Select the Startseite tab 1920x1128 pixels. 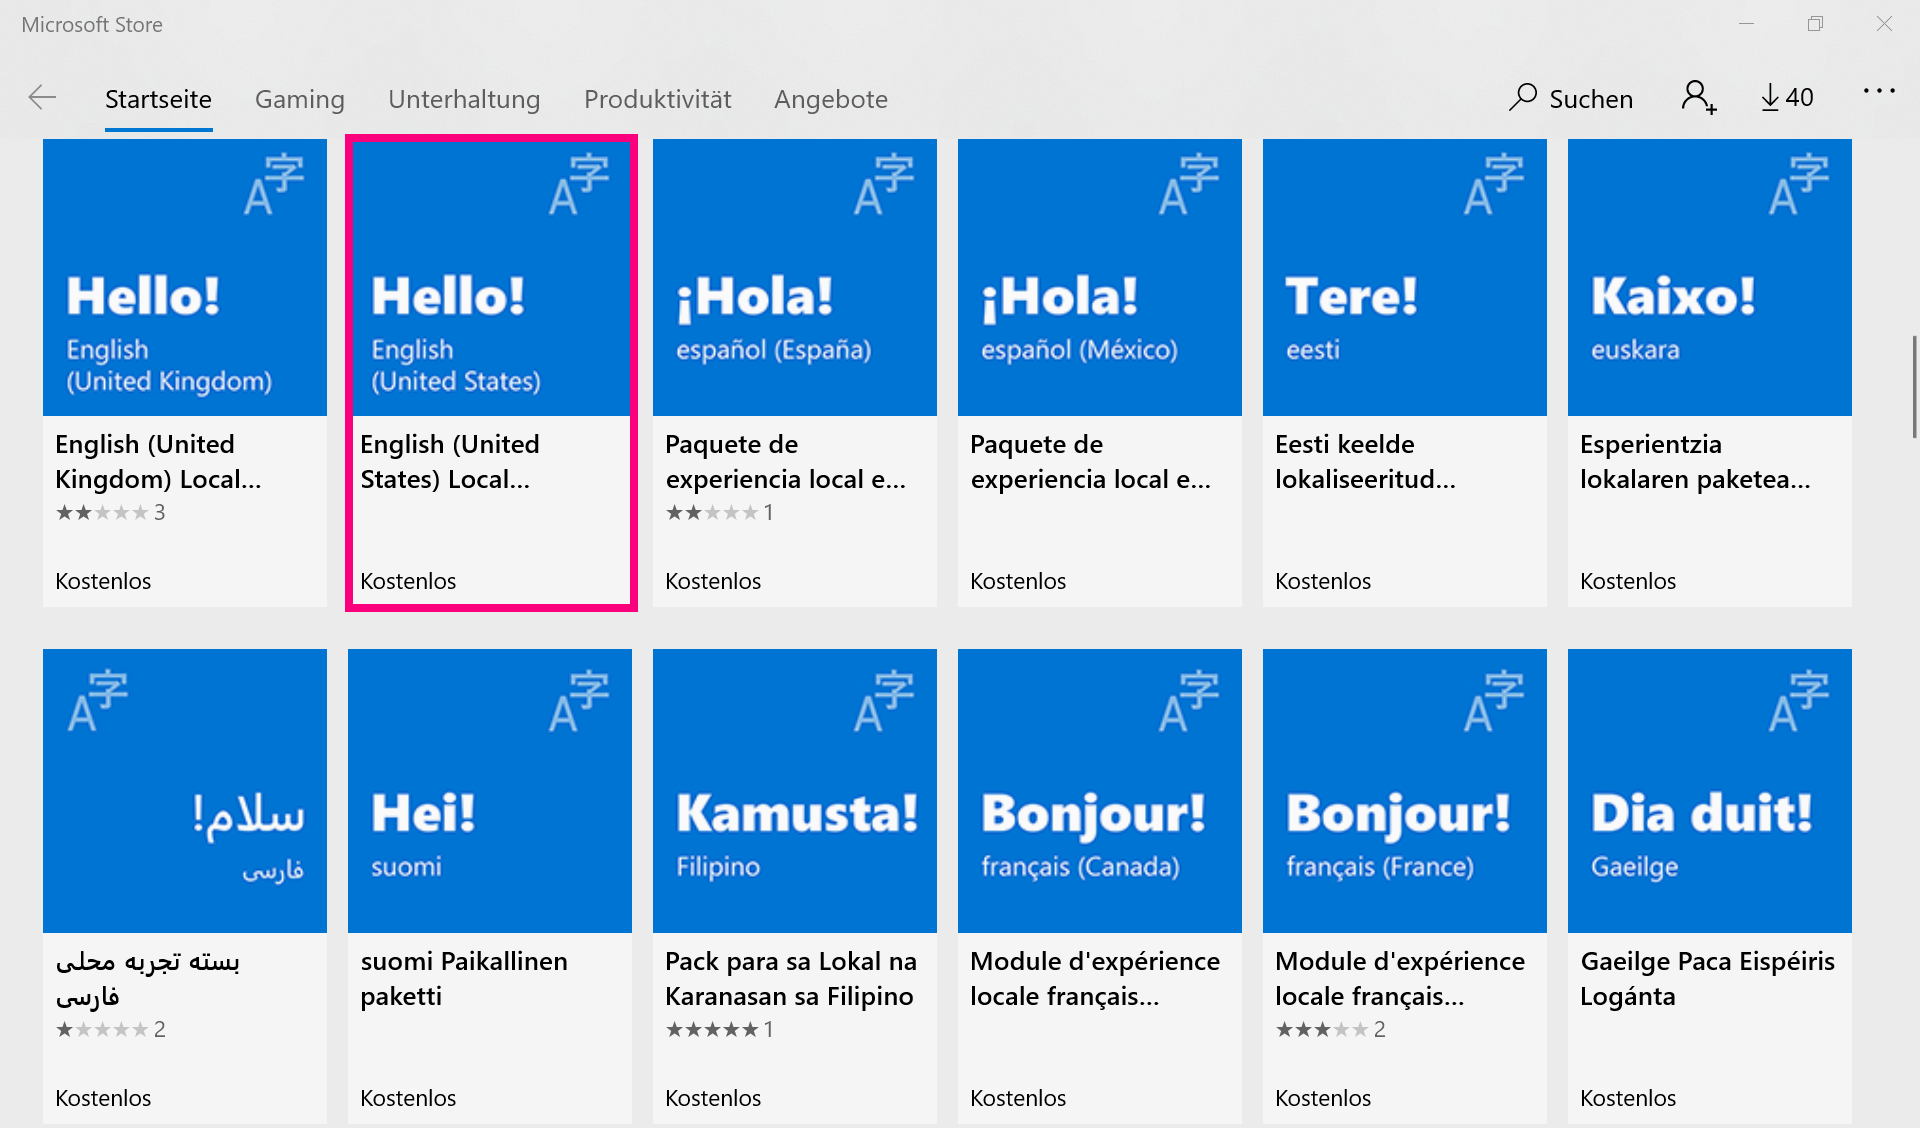tap(158, 99)
